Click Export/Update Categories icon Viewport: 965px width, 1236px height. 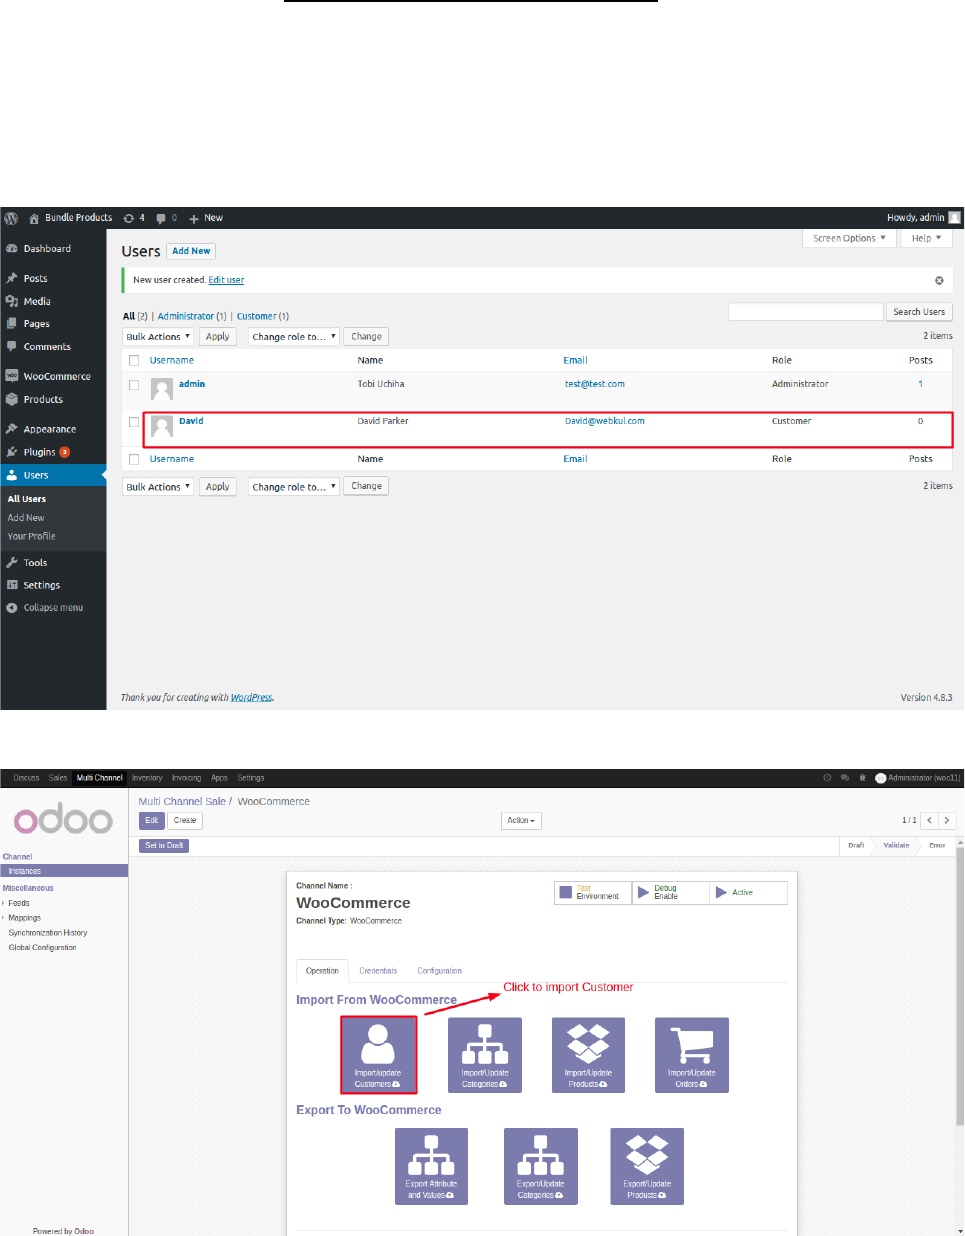(x=541, y=1166)
